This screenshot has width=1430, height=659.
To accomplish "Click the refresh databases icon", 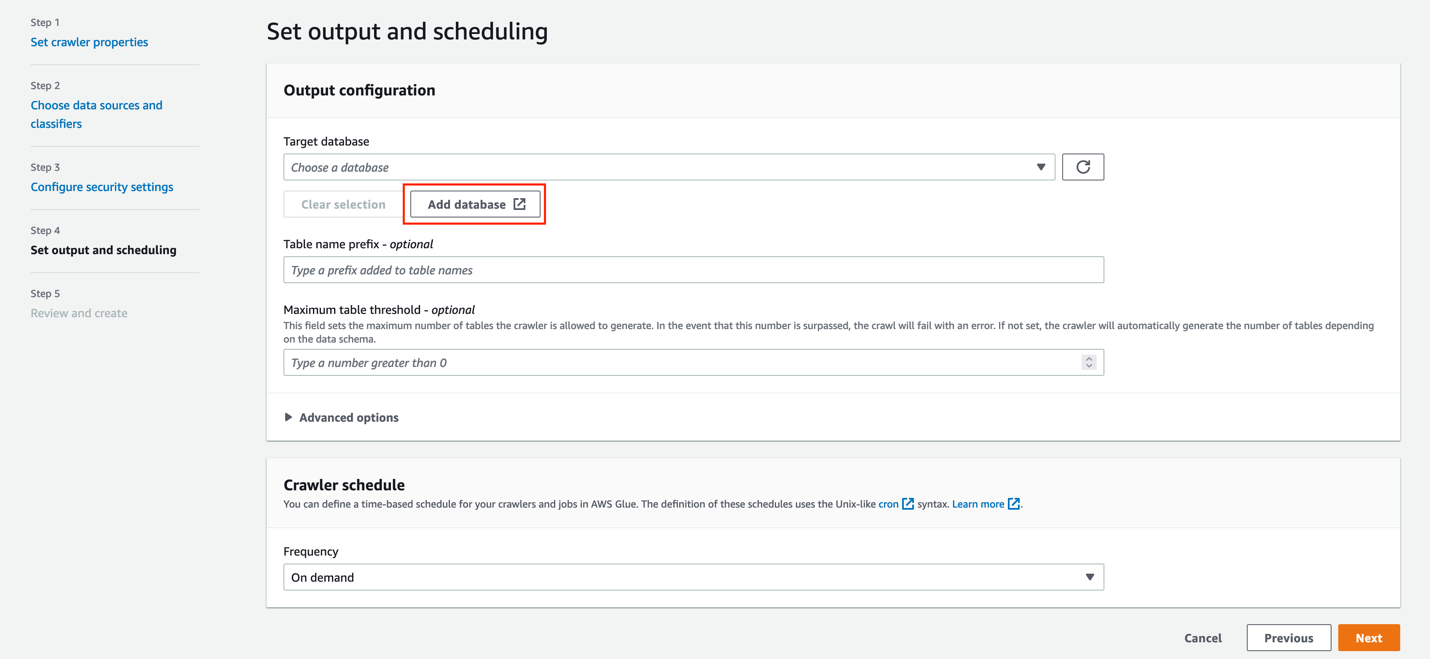I will click(1084, 166).
